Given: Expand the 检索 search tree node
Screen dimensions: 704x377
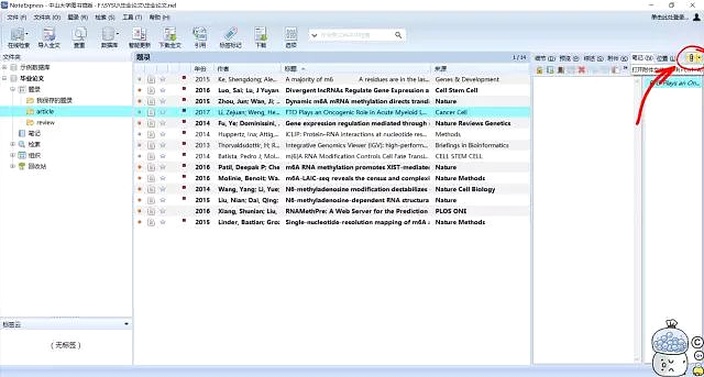Looking at the screenshot, I should coord(13,144).
